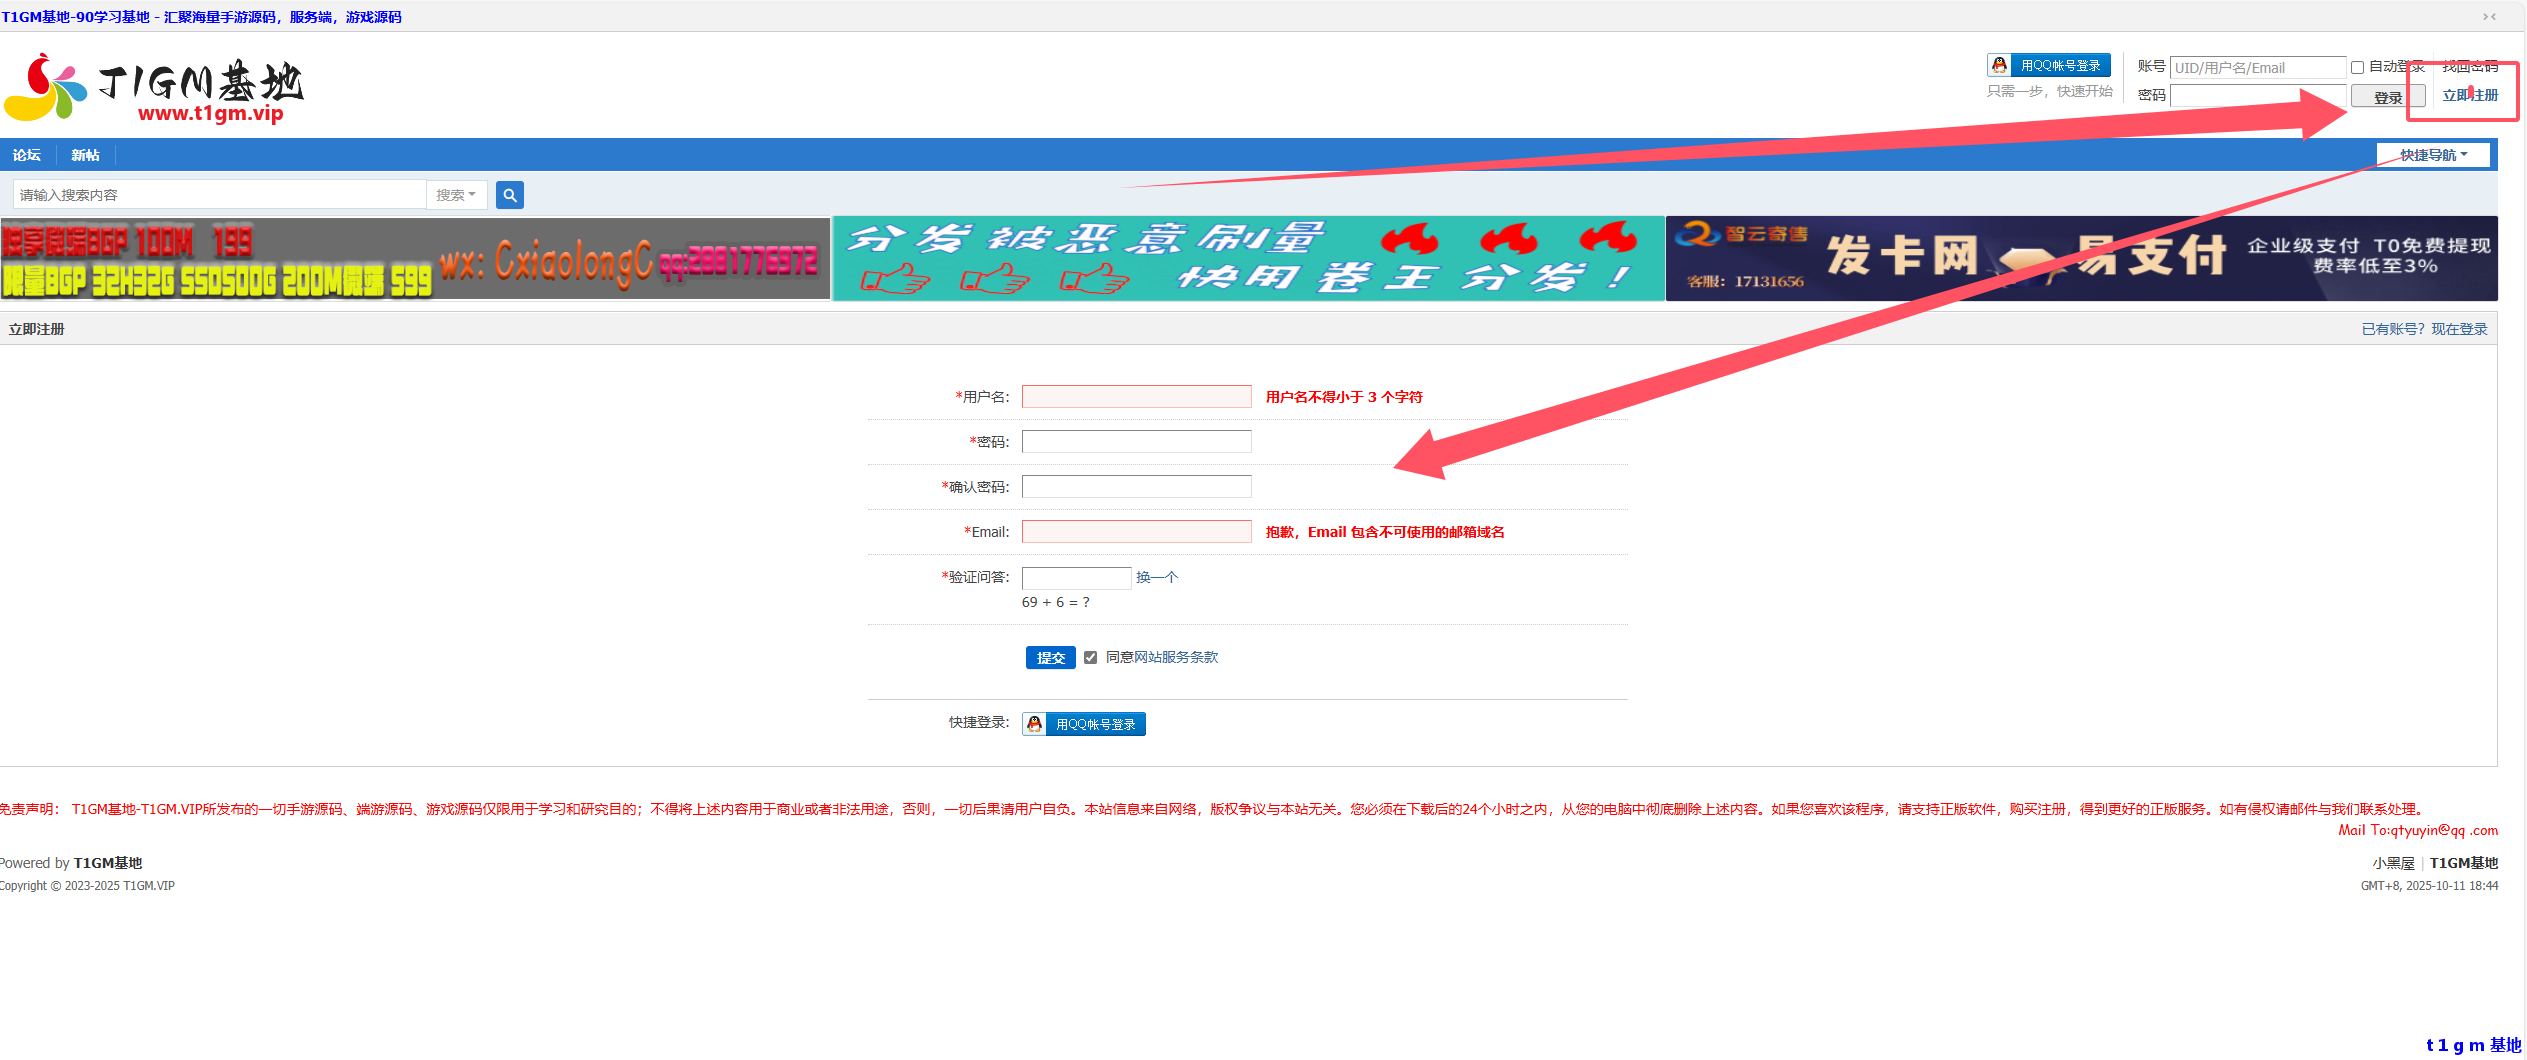Click the Email input field

point(1136,531)
